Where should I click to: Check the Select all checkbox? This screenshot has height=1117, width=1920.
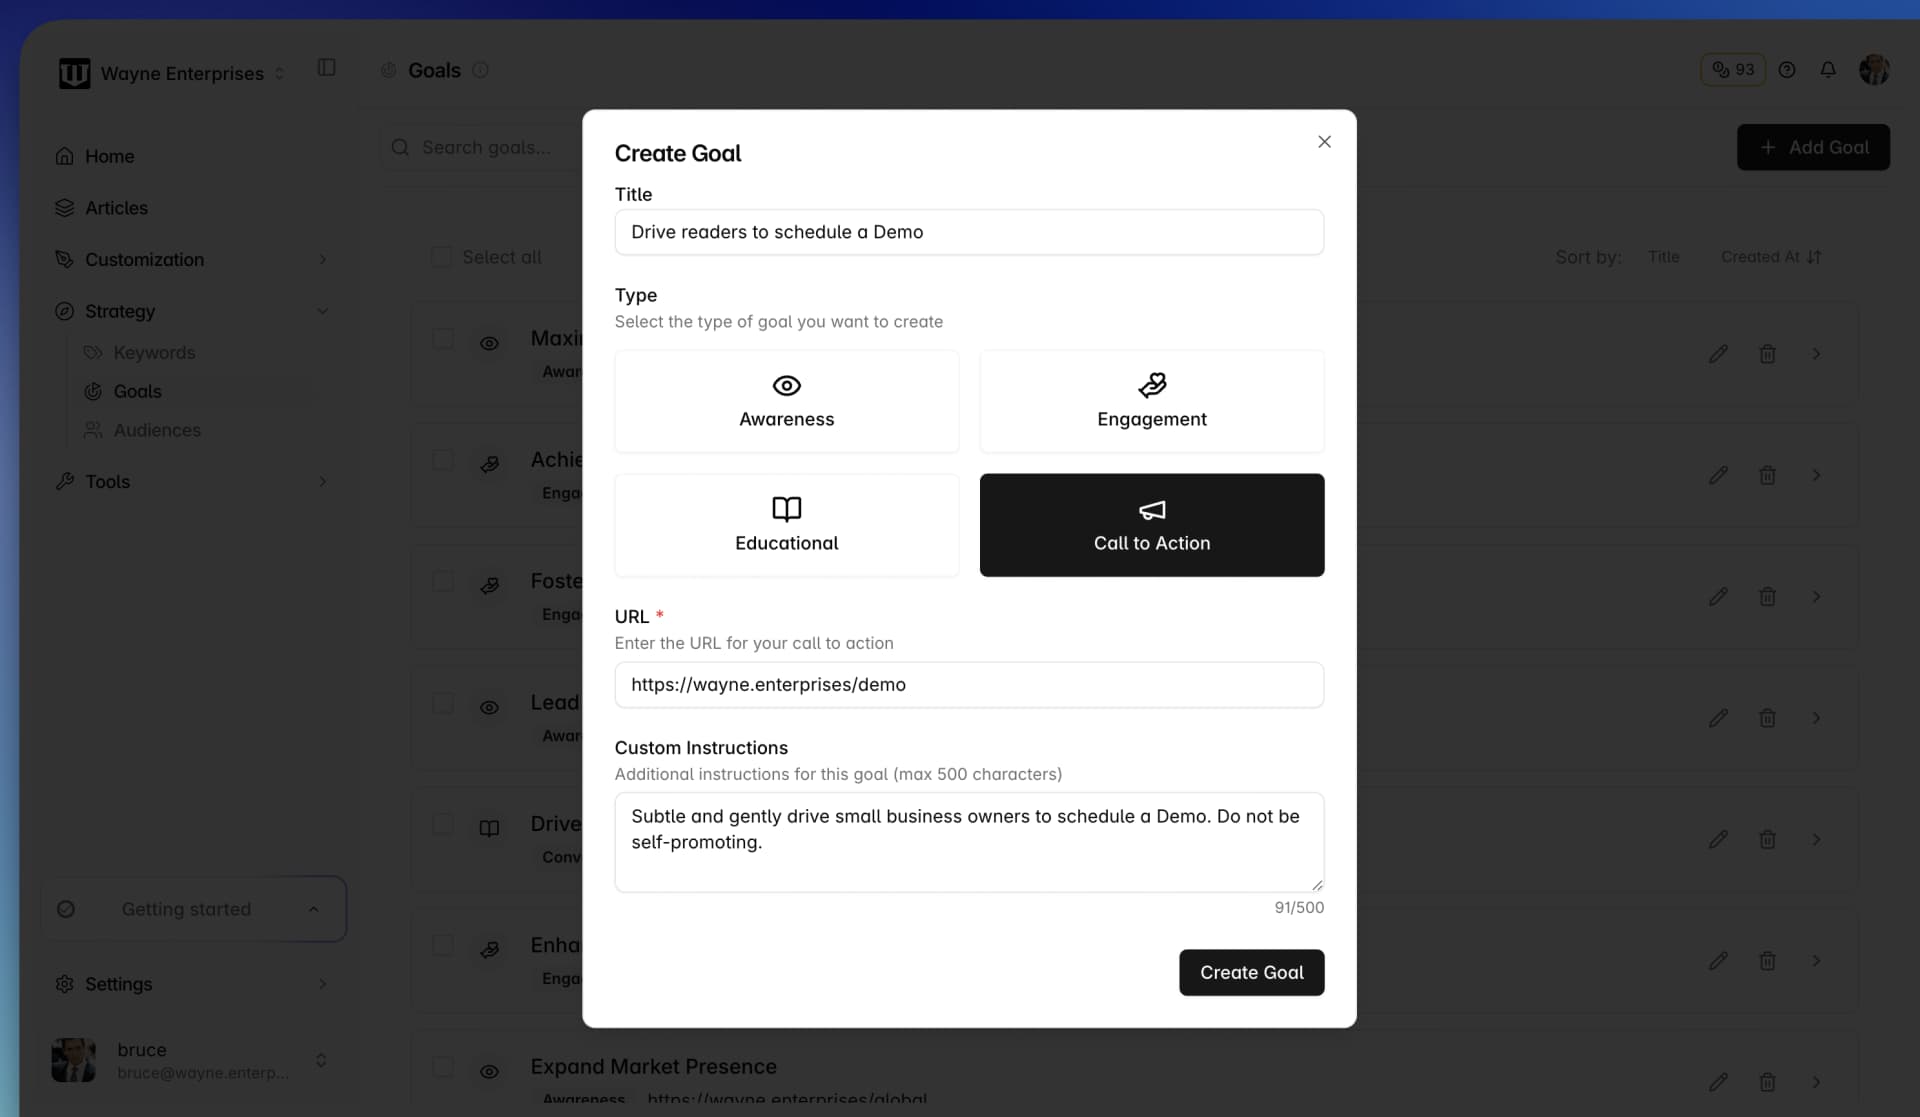tap(441, 257)
